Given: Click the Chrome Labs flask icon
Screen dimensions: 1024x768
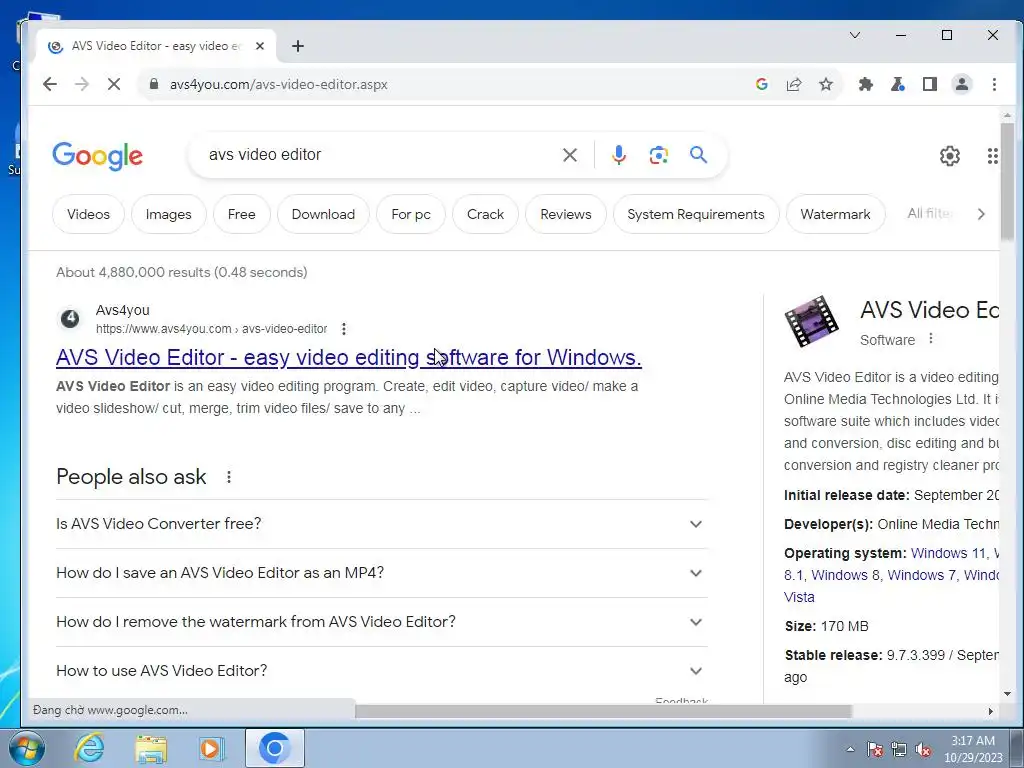Looking at the screenshot, I should (898, 84).
